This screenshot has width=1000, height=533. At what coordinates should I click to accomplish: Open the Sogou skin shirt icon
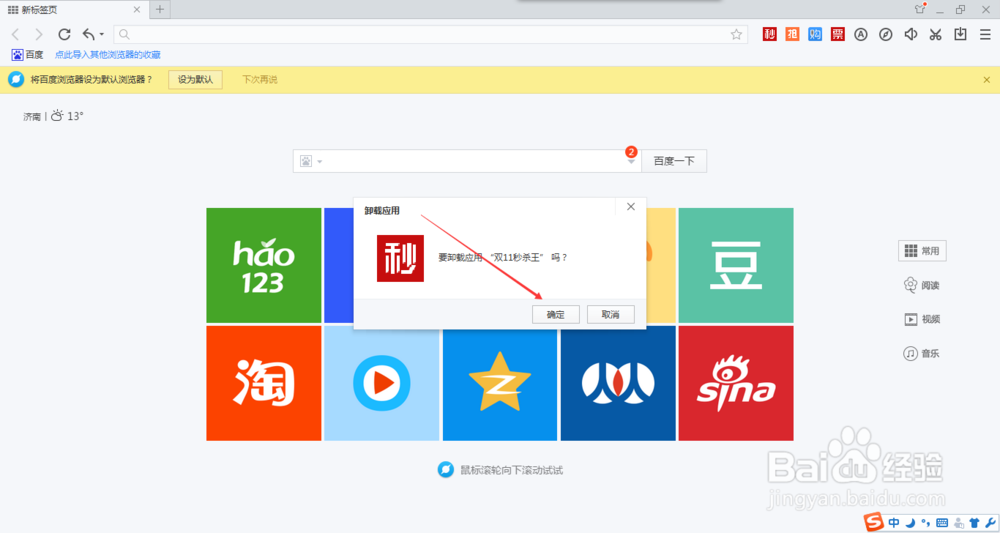tap(974, 523)
